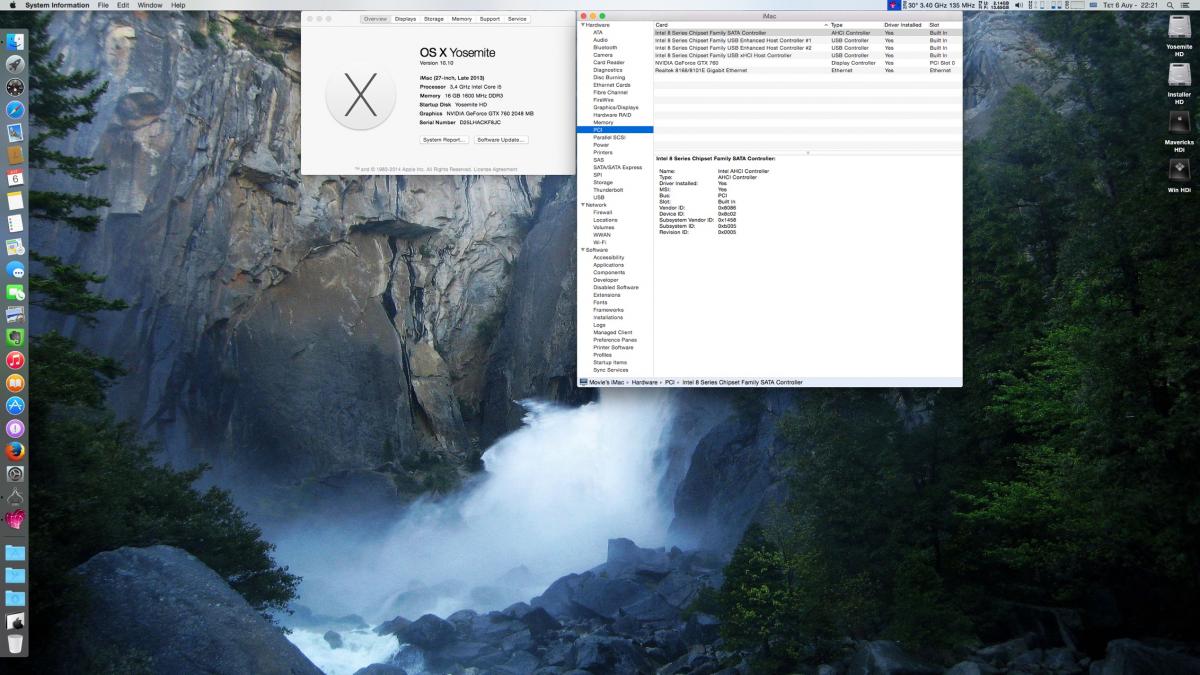Open Firefox icon in the dock
This screenshot has width=1200, height=675.
pos(15,451)
